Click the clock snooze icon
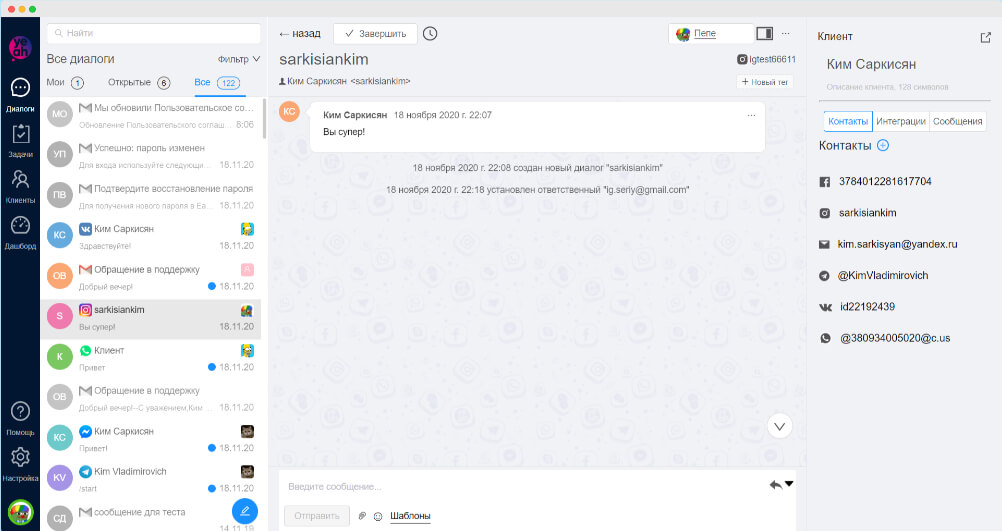This screenshot has height=531, width=1002. (x=430, y=33)
